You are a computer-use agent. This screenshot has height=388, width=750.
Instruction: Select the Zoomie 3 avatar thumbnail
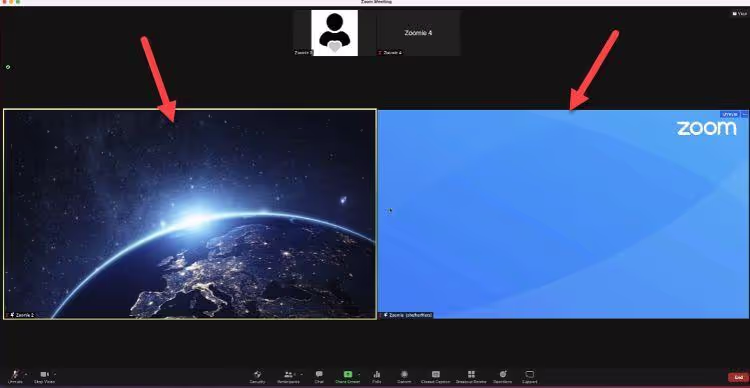334,33
